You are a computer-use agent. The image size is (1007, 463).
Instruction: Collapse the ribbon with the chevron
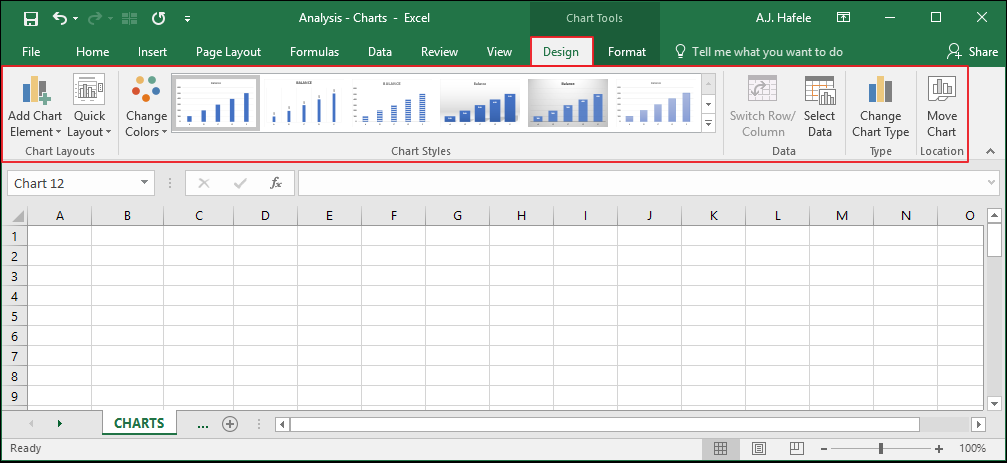pos(990,152)
